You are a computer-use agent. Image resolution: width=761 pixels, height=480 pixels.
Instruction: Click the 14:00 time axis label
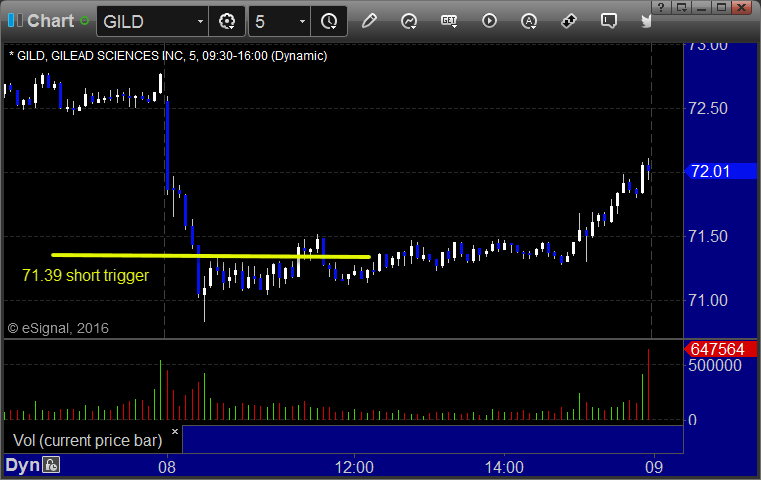point(504,467)
